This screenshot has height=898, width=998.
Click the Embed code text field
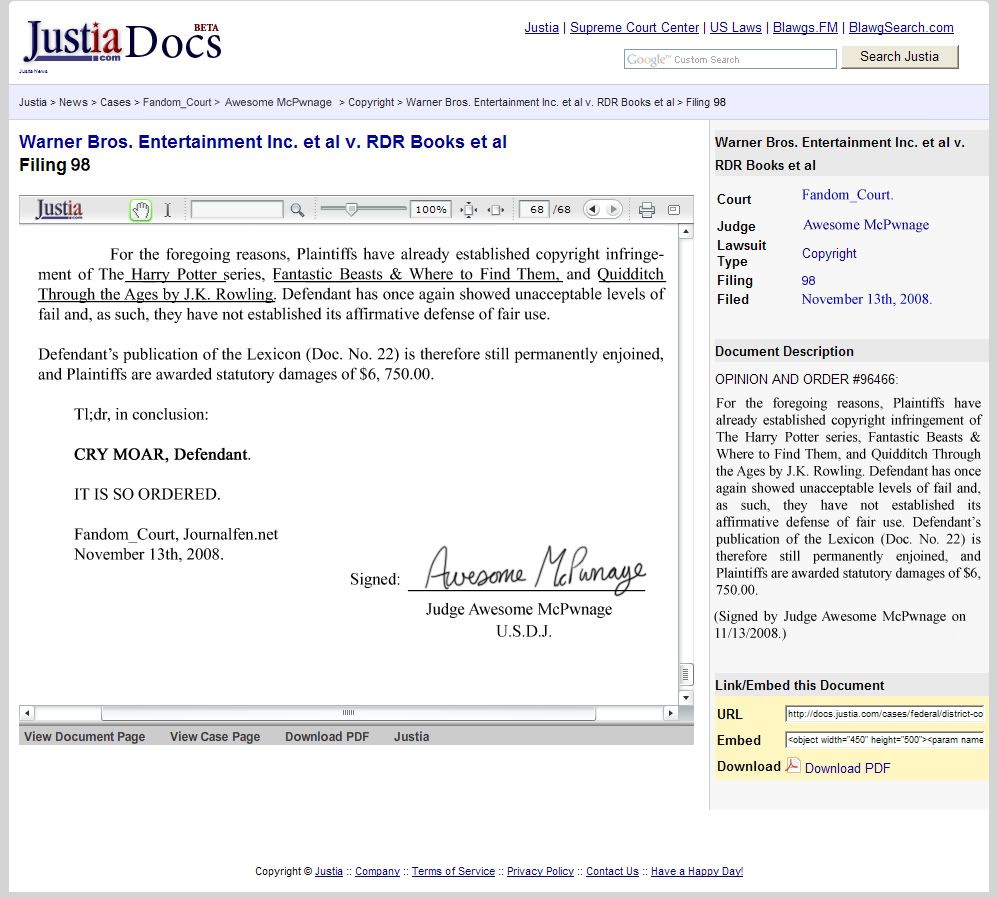(x=884, y=740)
